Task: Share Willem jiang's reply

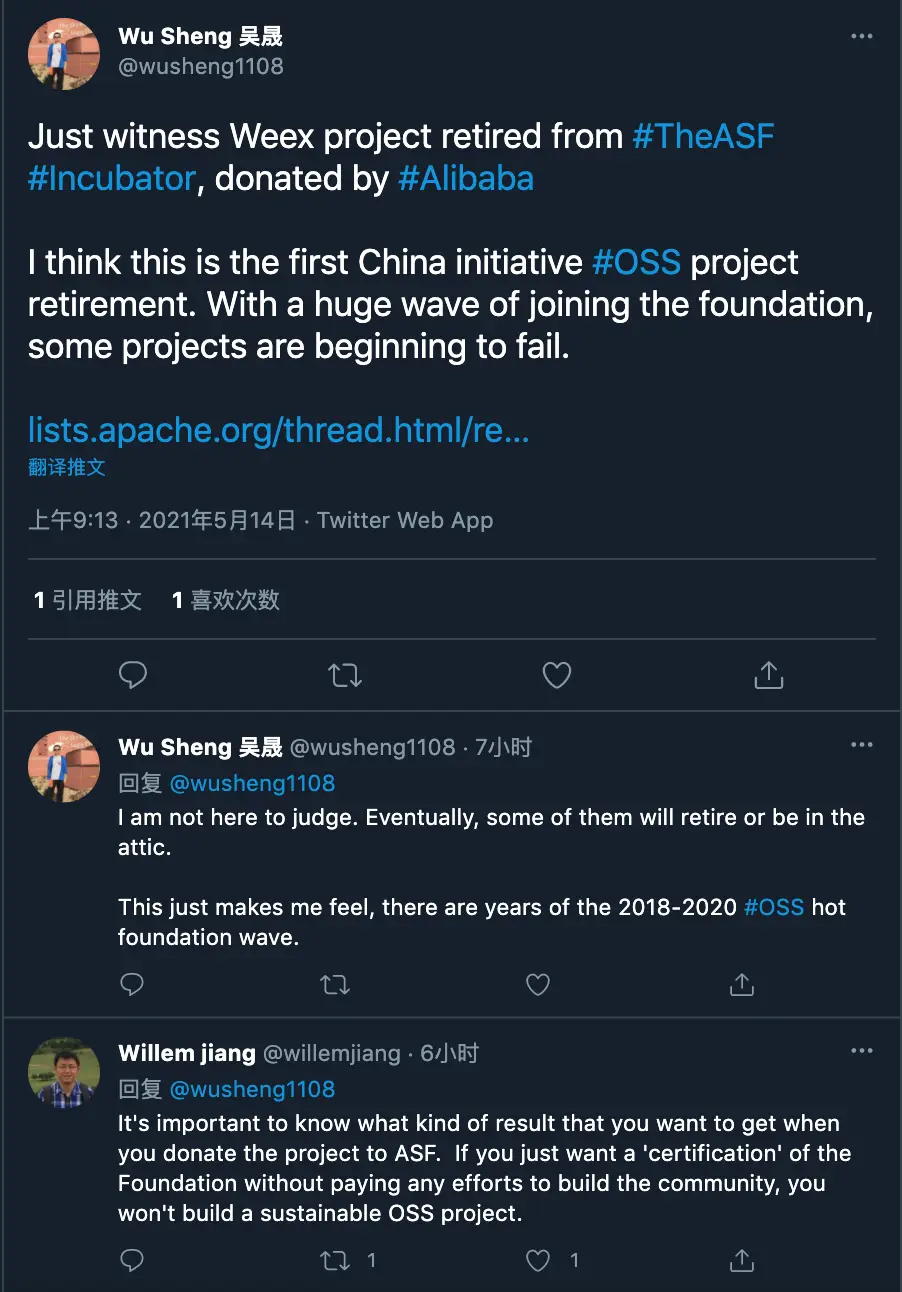Action: pyautogui.click(x=741, y=1260)
